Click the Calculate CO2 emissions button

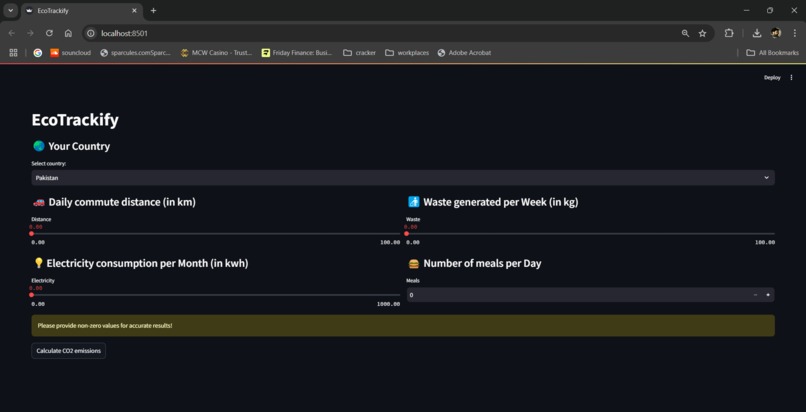tap(68, 351)
